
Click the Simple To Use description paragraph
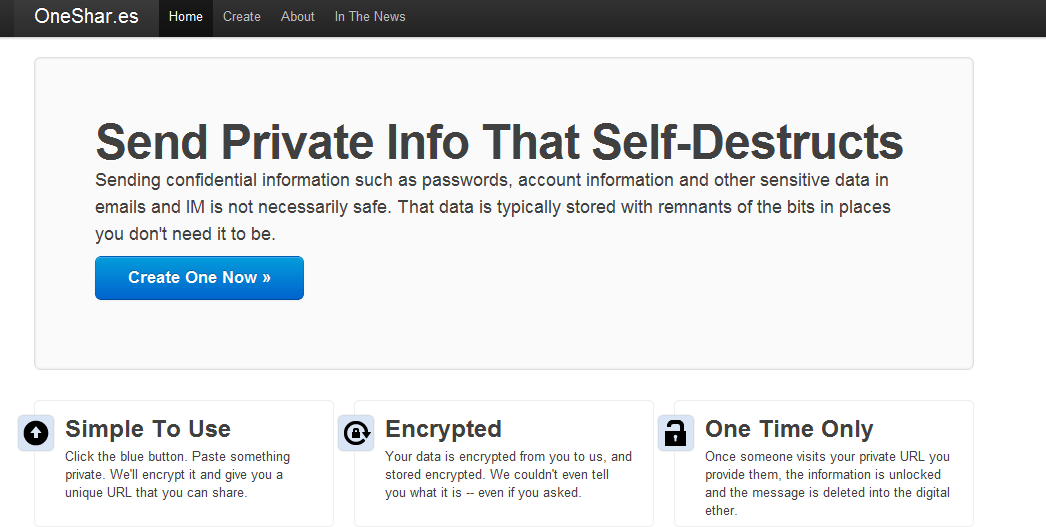[177, 475]
